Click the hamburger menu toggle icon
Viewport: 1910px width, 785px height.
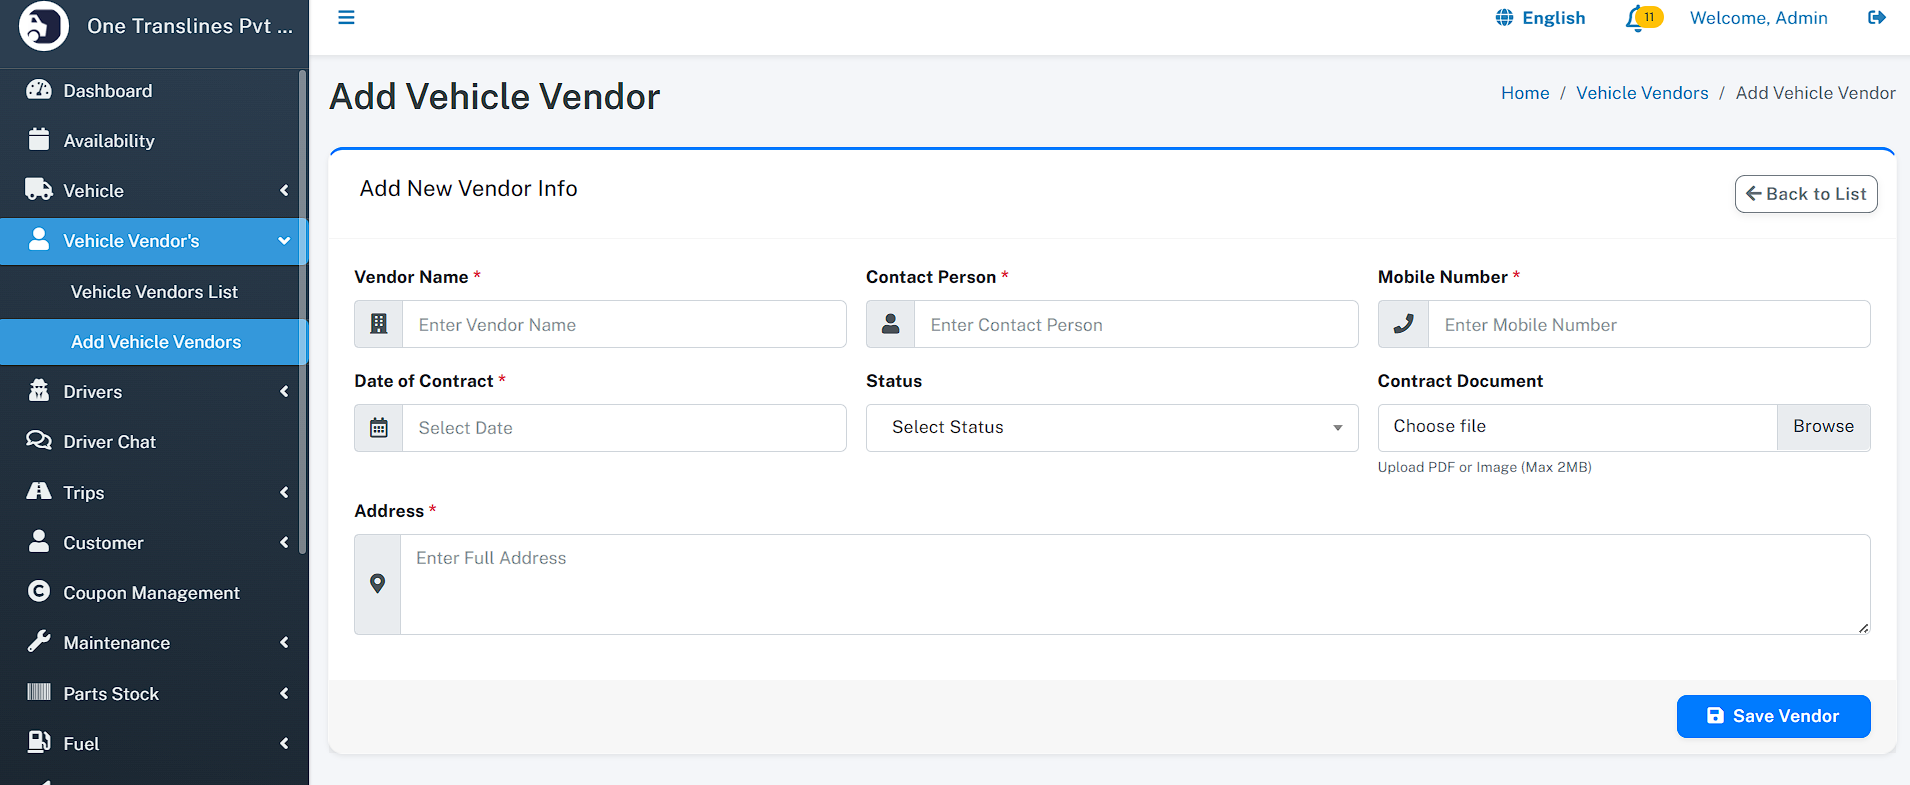point(346,18)
